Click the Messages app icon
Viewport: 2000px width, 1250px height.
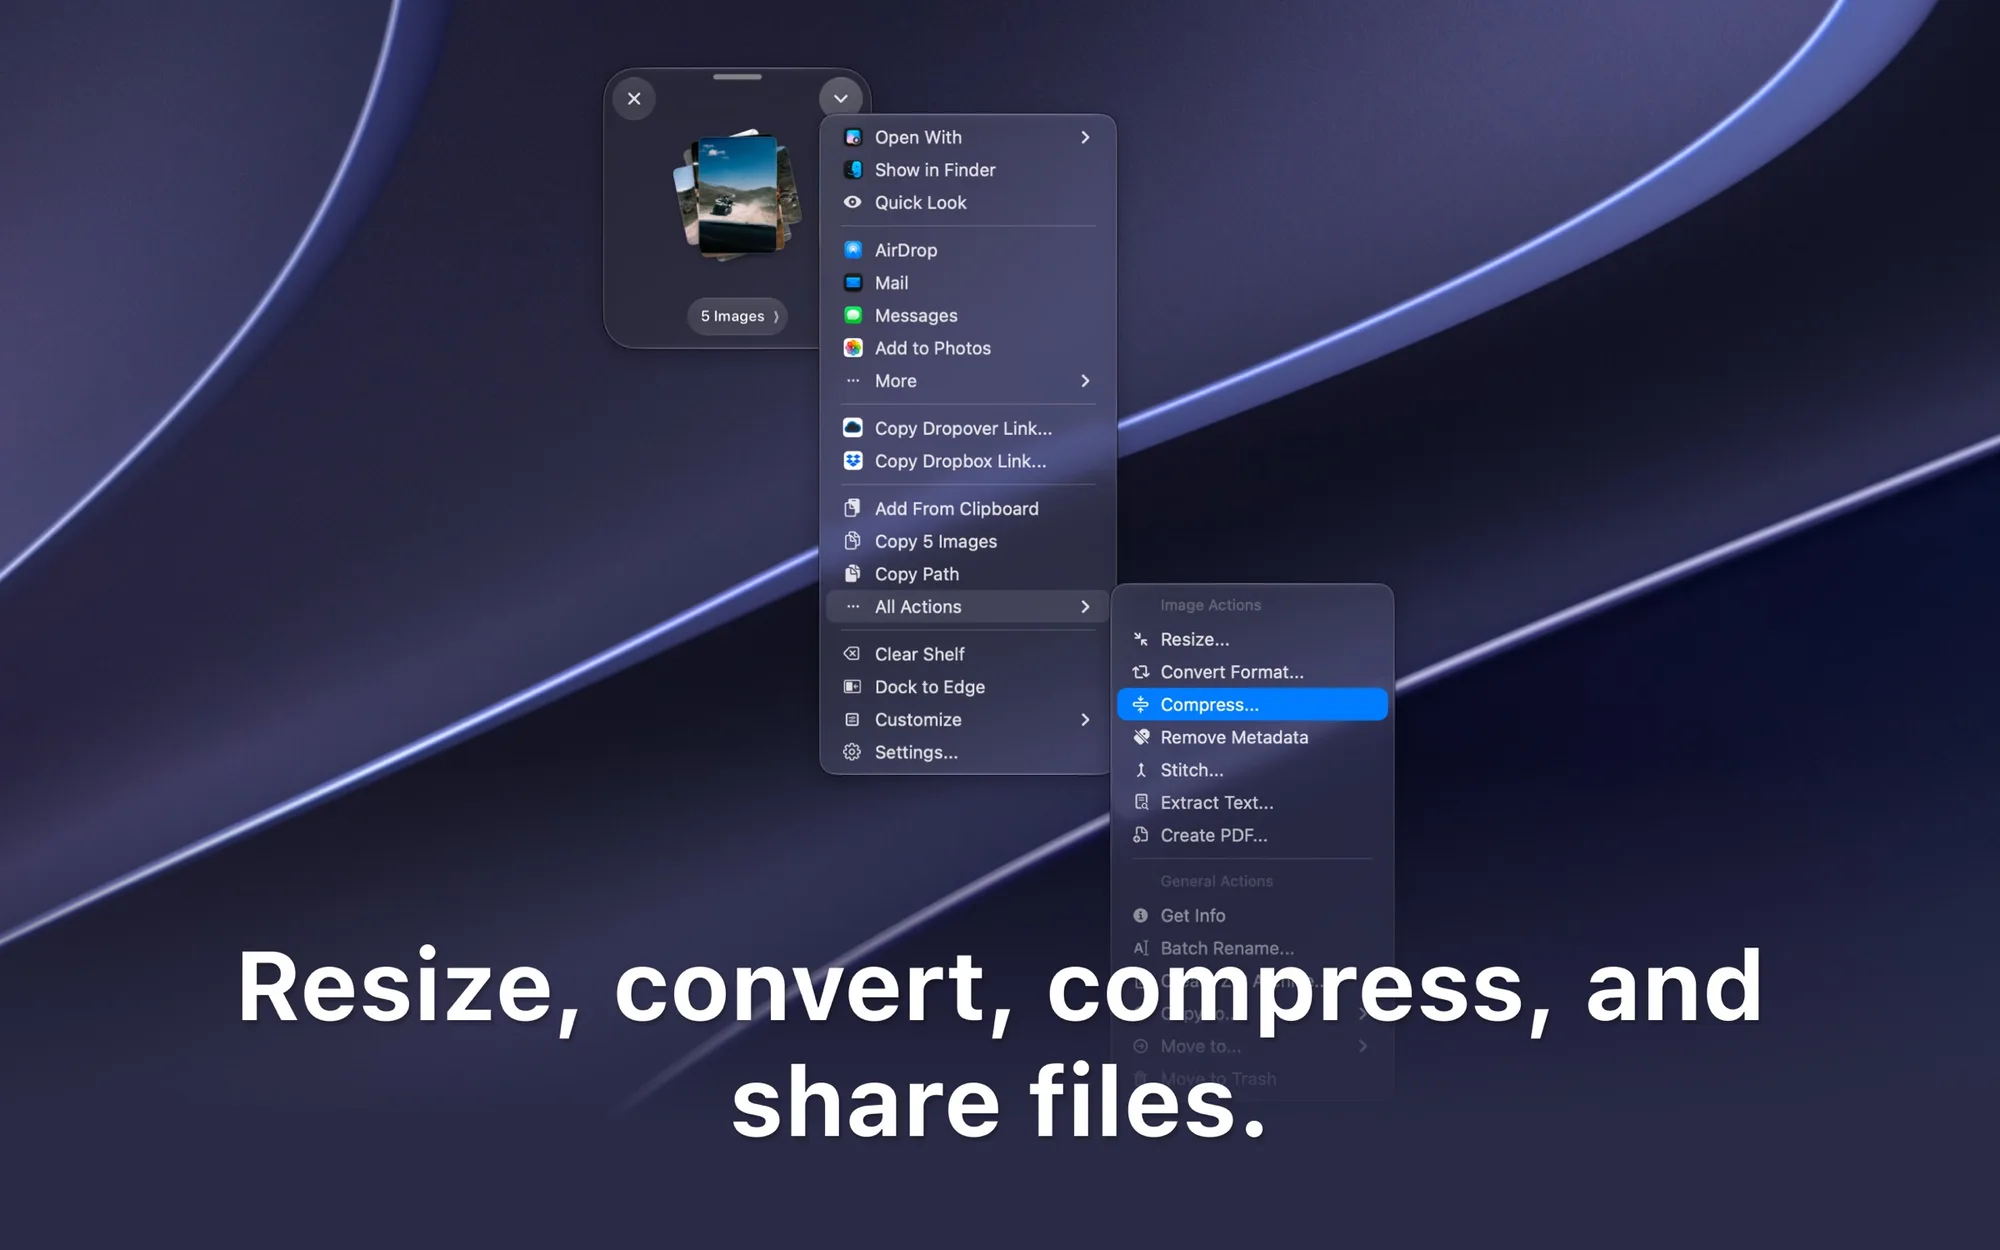pos(853,315)
